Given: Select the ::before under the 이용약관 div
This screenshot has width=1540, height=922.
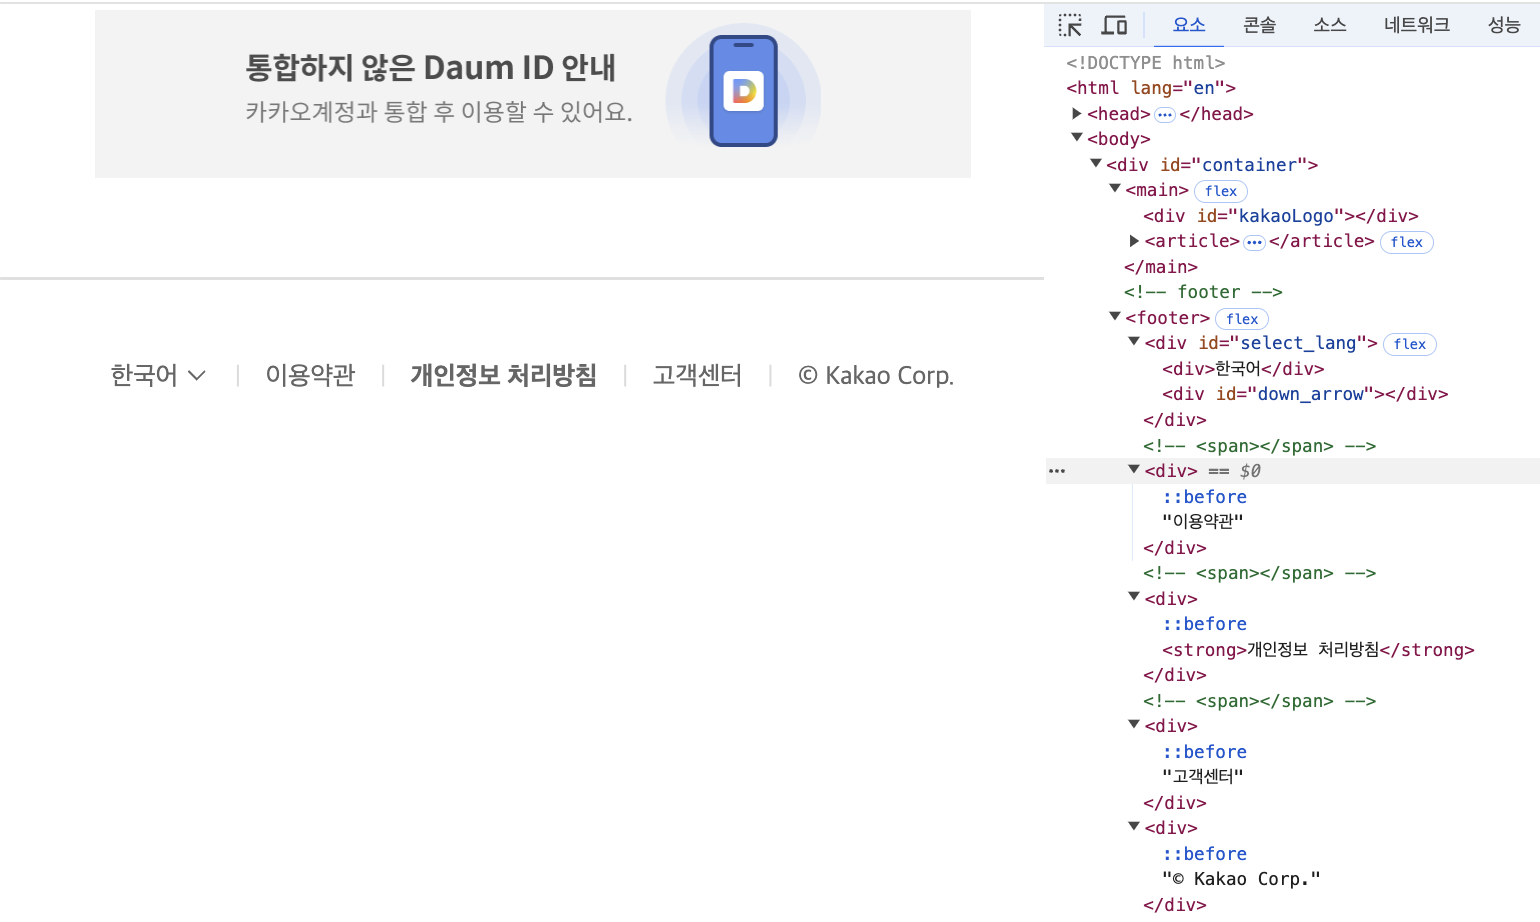Looking at the screenshot, I should (x=1204, y=497).
